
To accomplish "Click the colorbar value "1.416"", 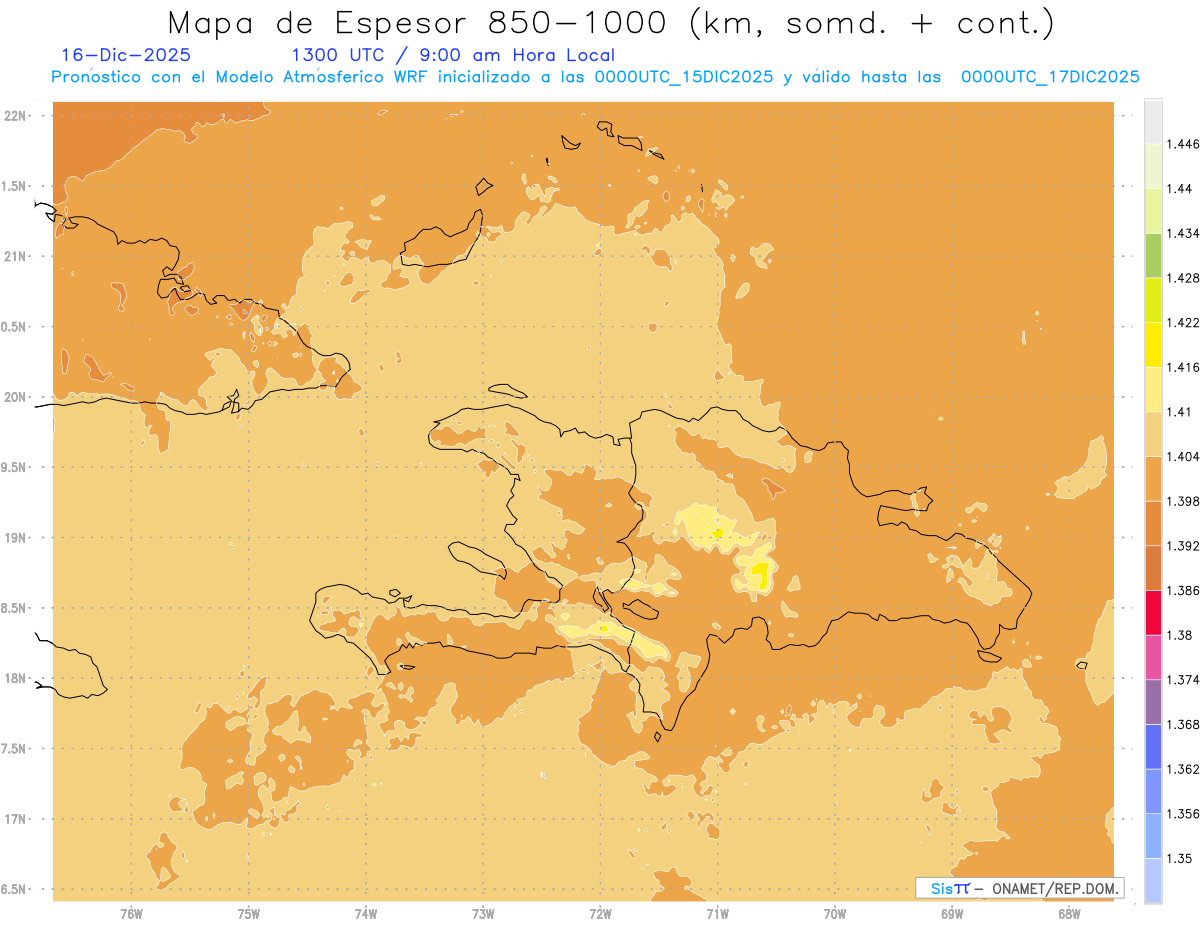I will 1183,367.
